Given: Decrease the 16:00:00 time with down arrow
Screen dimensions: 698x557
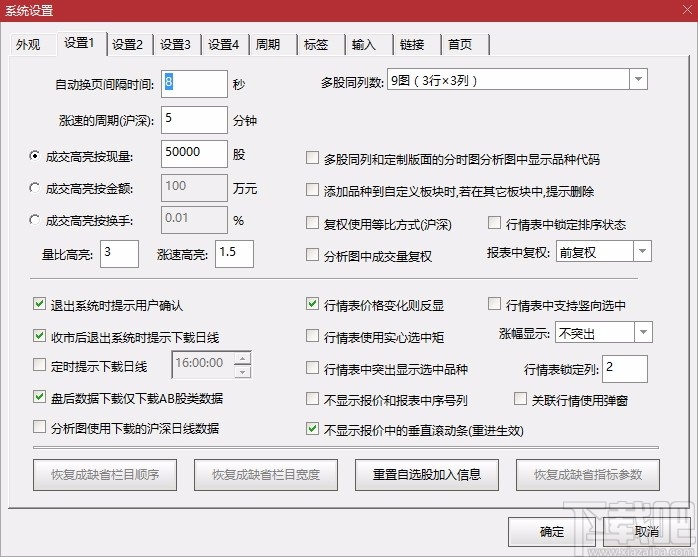Looking at the screenshot, I should (243, 372).
